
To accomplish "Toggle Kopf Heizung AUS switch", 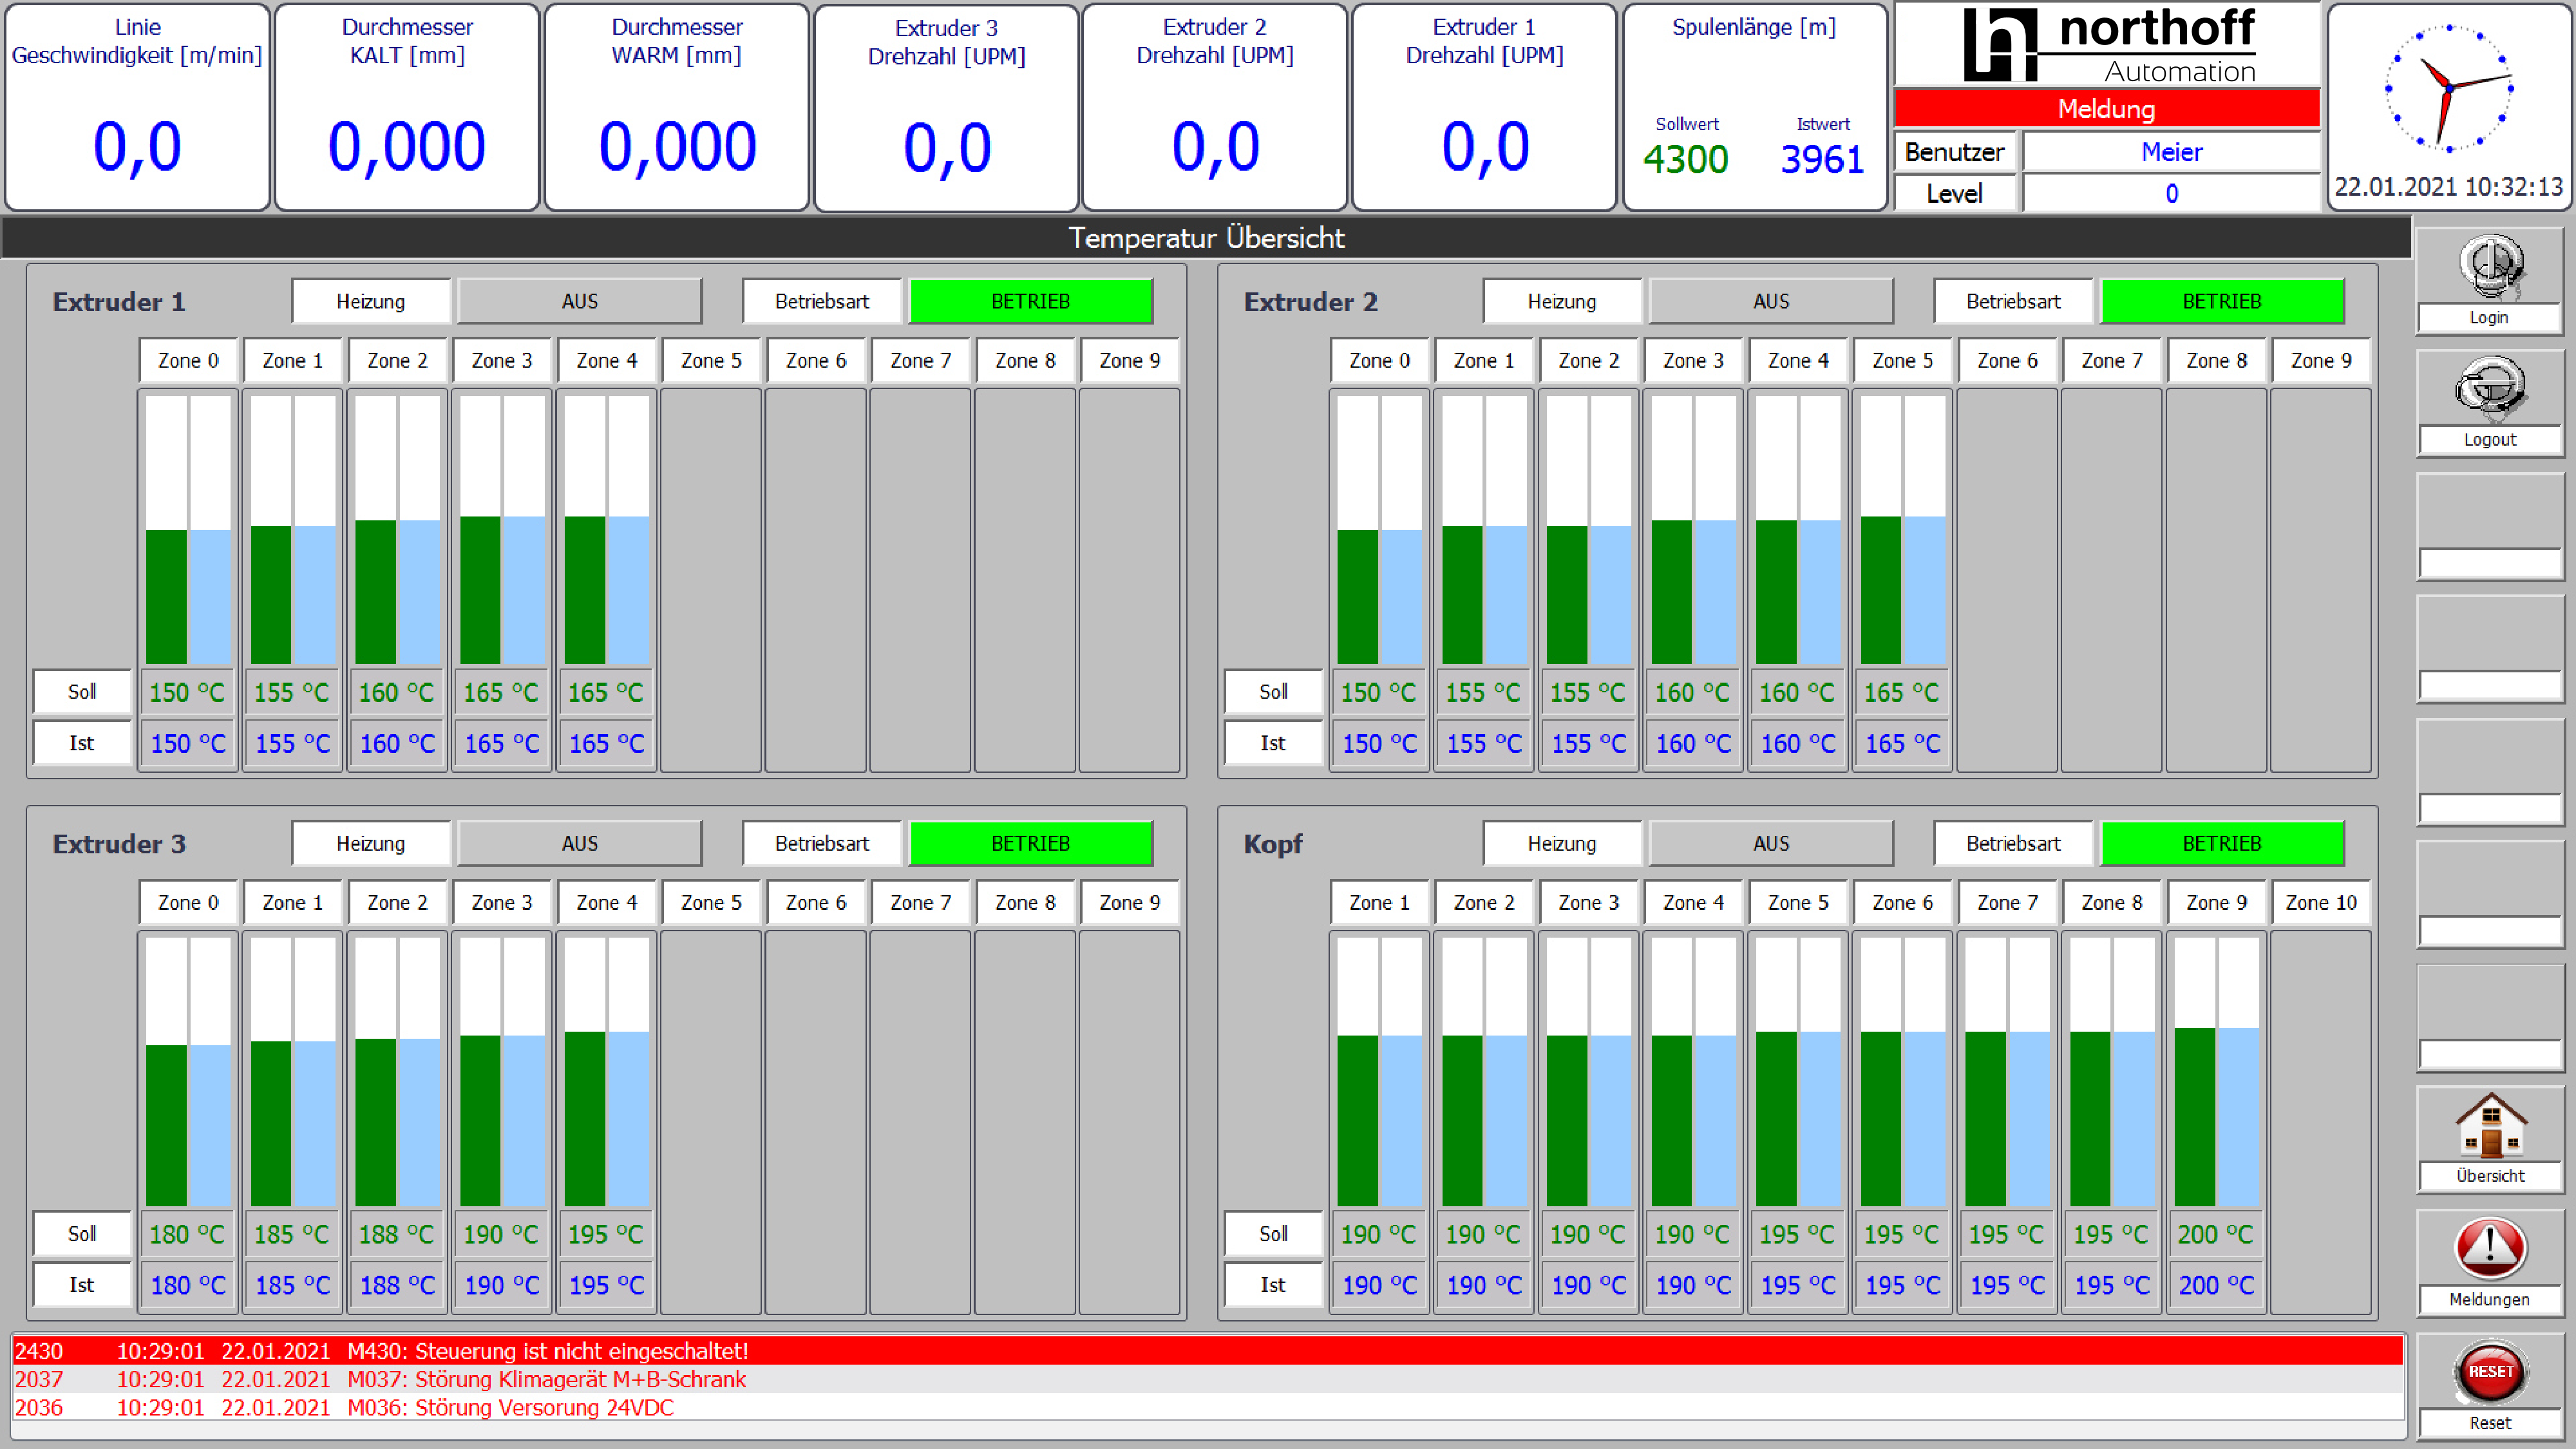I will 1770,843.
